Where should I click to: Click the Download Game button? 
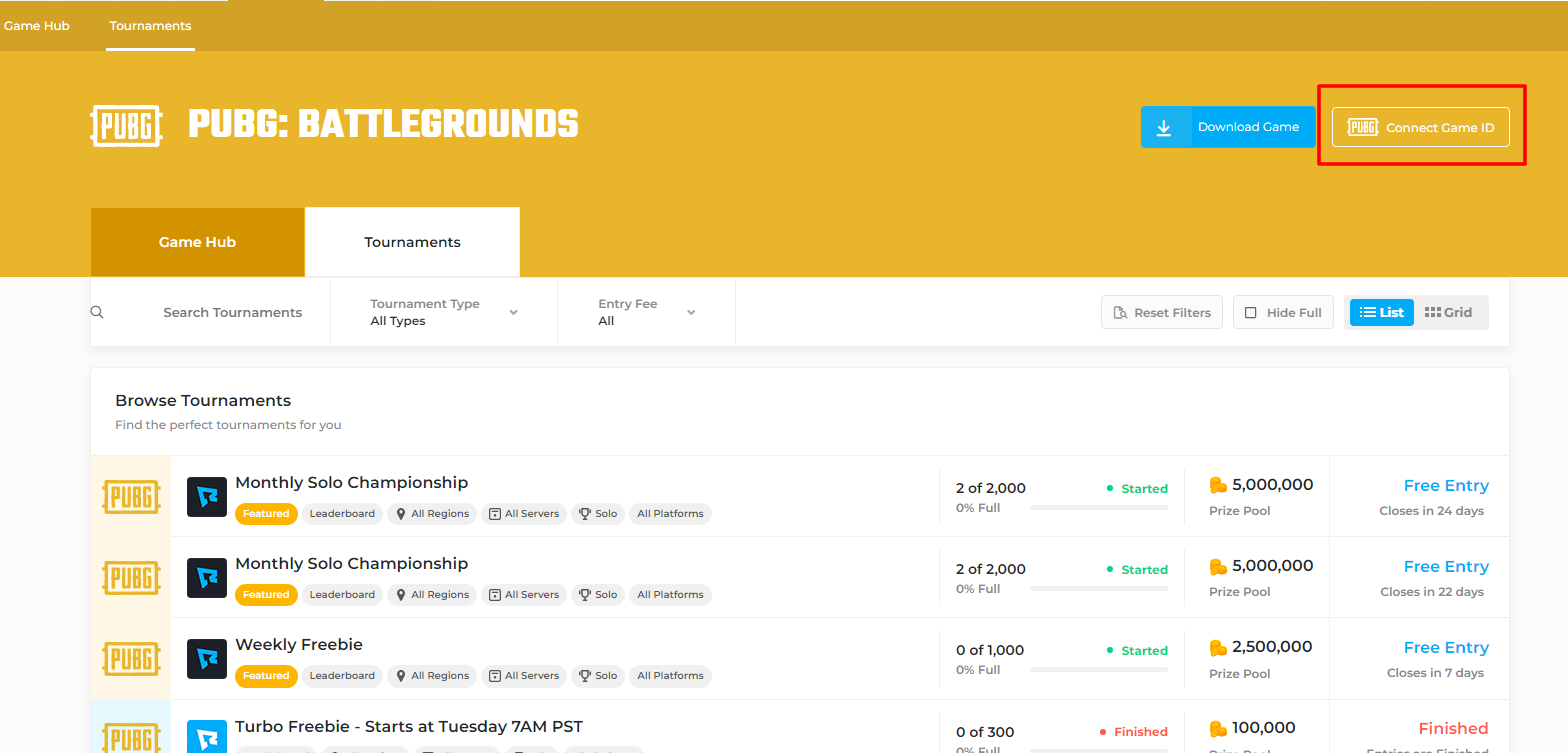pyautogui.click(x=1228, y=127)
